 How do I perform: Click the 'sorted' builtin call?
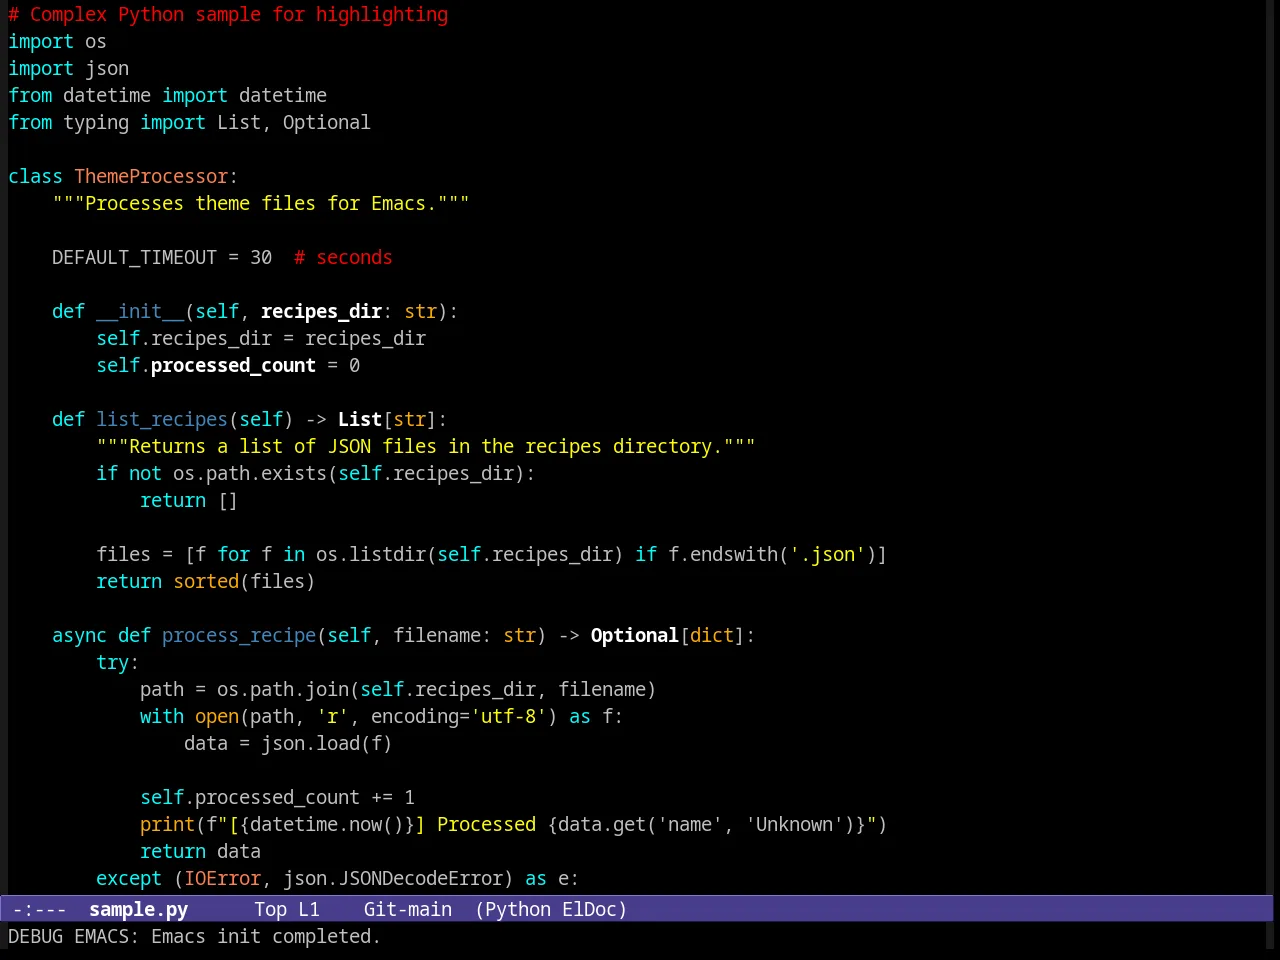tap(206, 581)
